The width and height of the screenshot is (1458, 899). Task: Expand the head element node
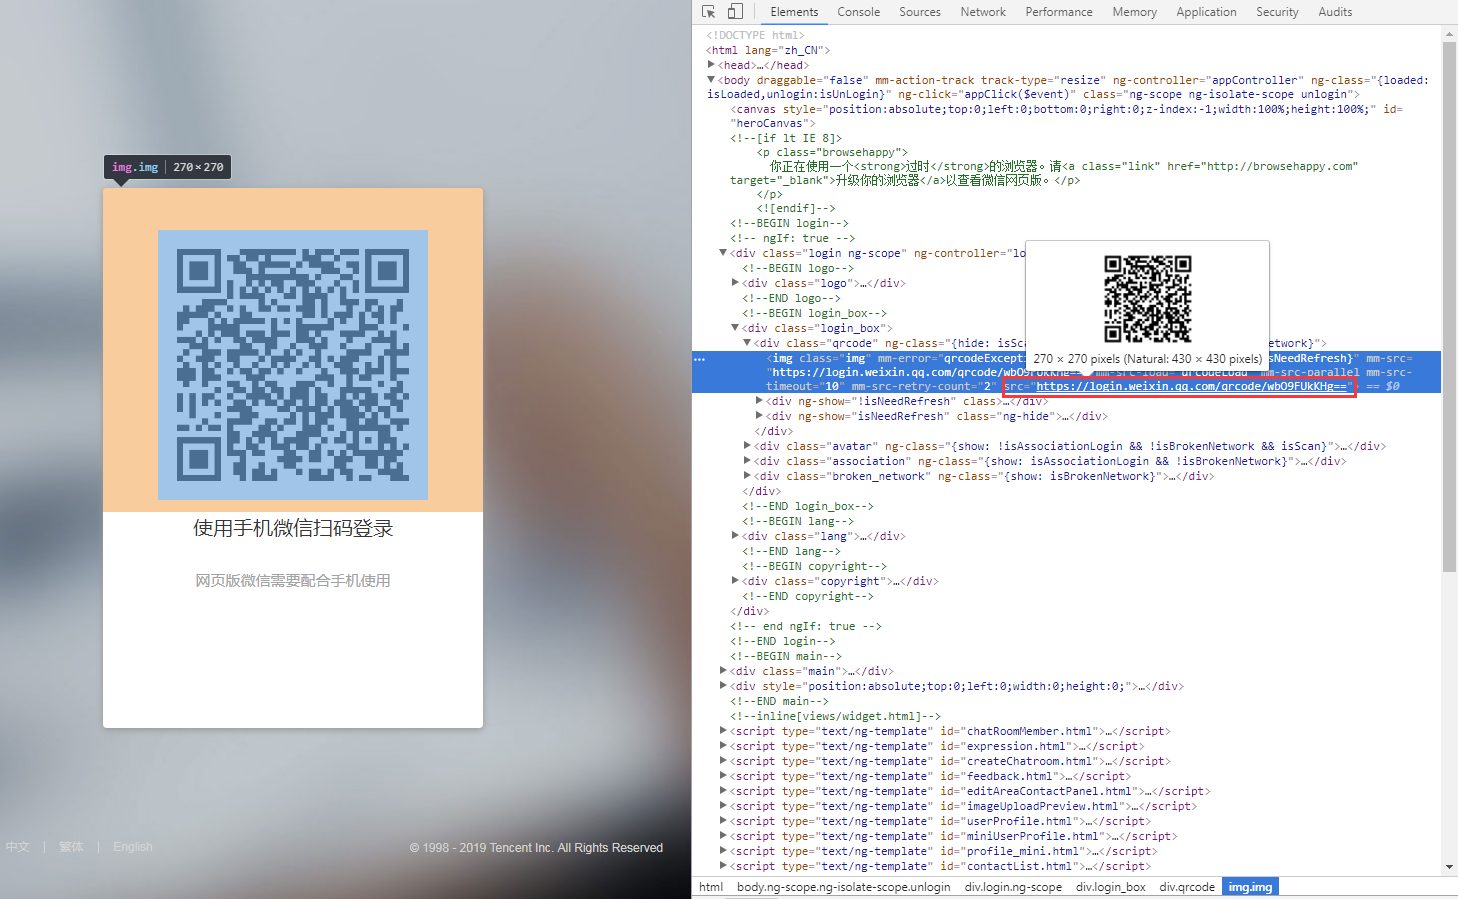click(711, 65)
